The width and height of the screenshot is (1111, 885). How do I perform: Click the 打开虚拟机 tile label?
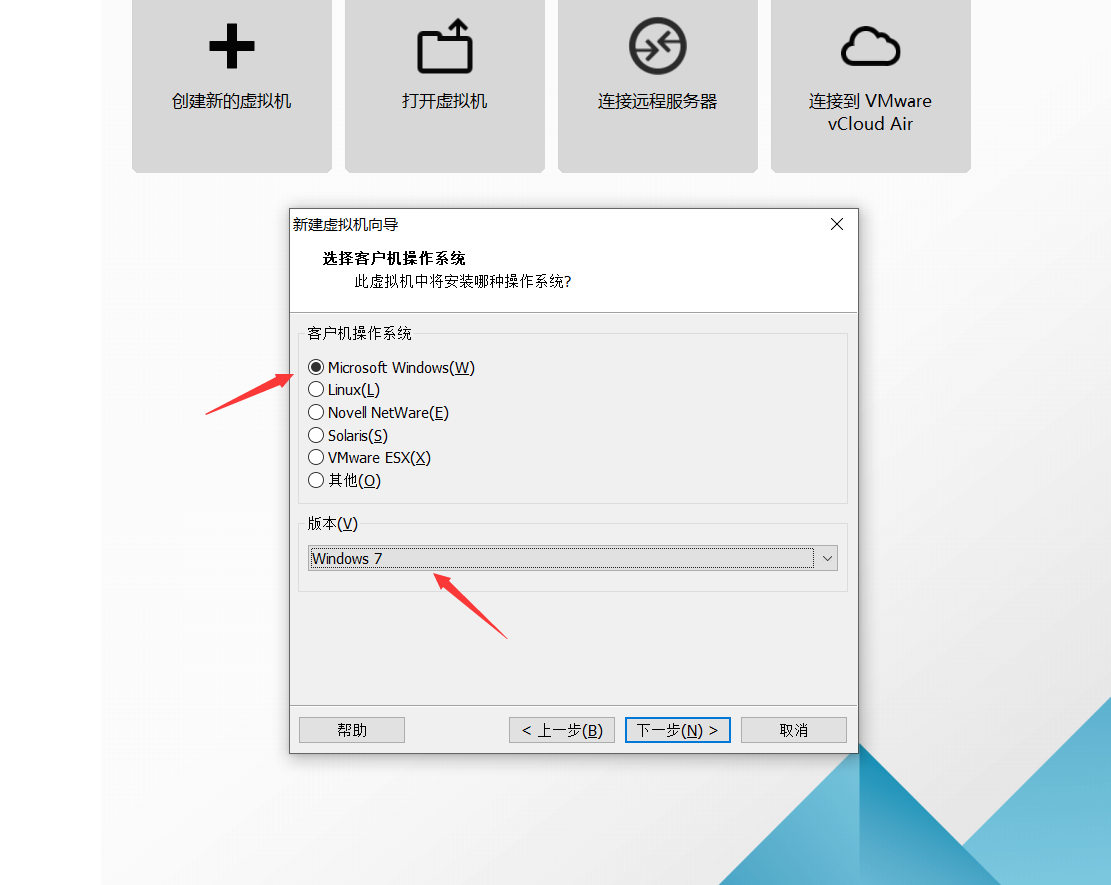coord(445,101)
